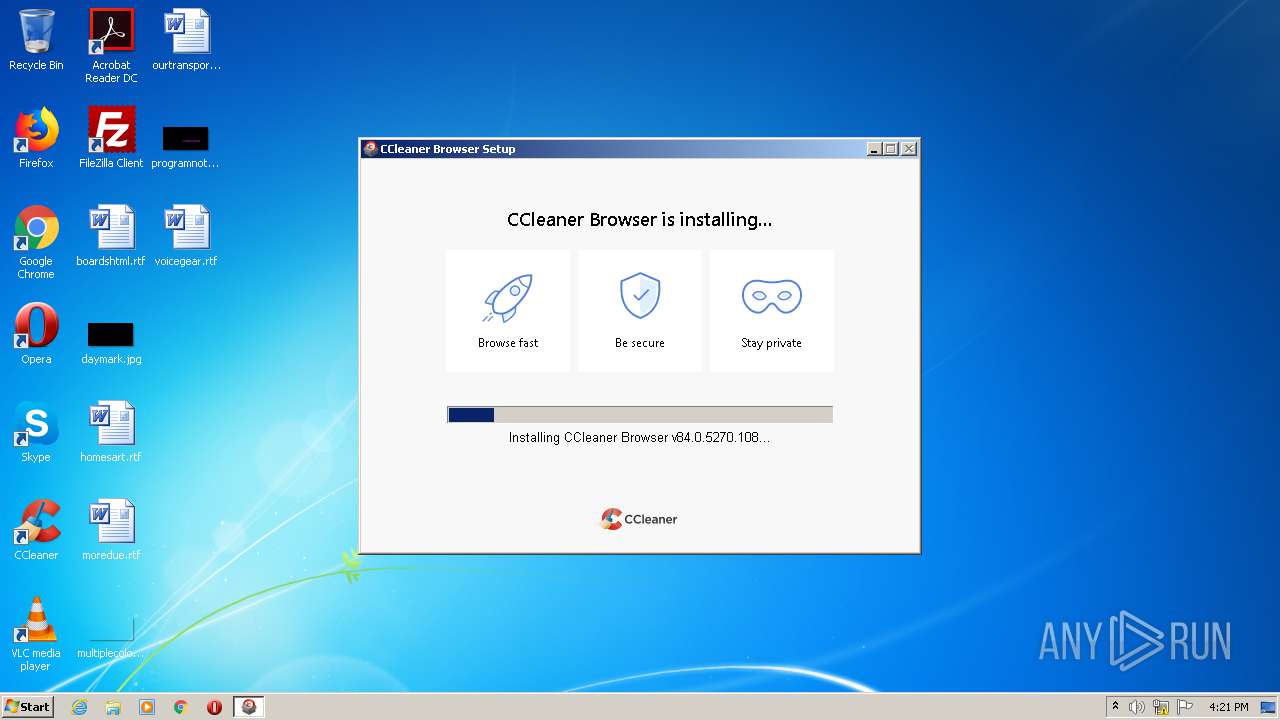Click the CCleaner Browser Setup title bar icon

[x=370, y=149]
